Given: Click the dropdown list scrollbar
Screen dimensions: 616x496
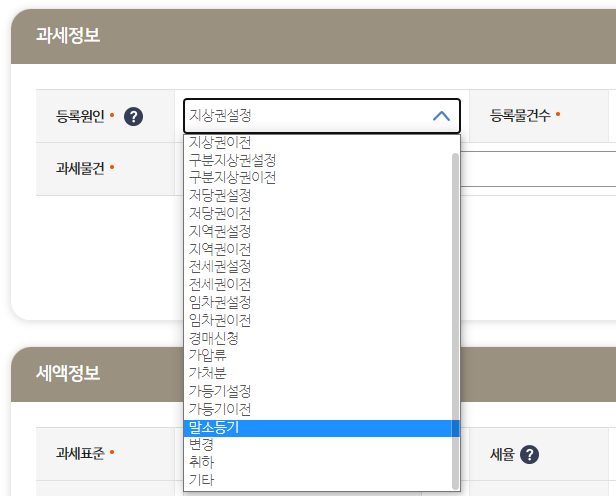Looking at the screenshot, I should (x=455, y=321).
